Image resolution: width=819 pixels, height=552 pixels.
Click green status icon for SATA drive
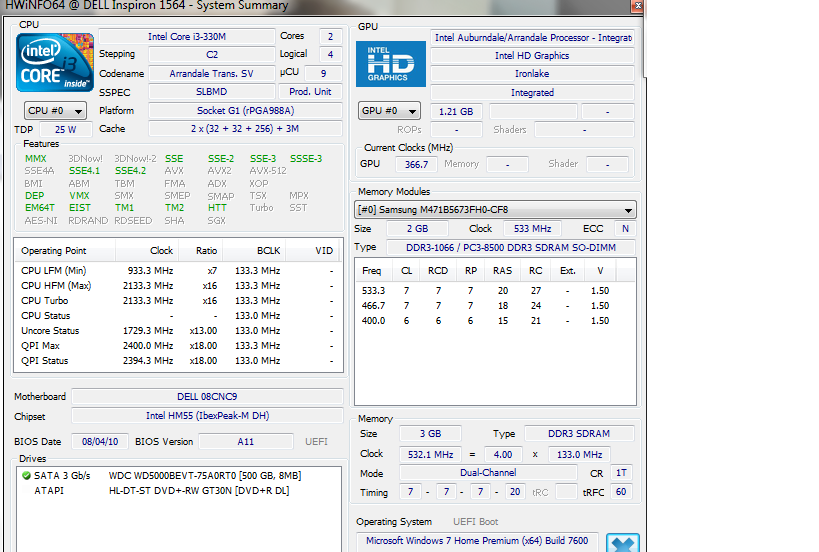tap(26, 476)
